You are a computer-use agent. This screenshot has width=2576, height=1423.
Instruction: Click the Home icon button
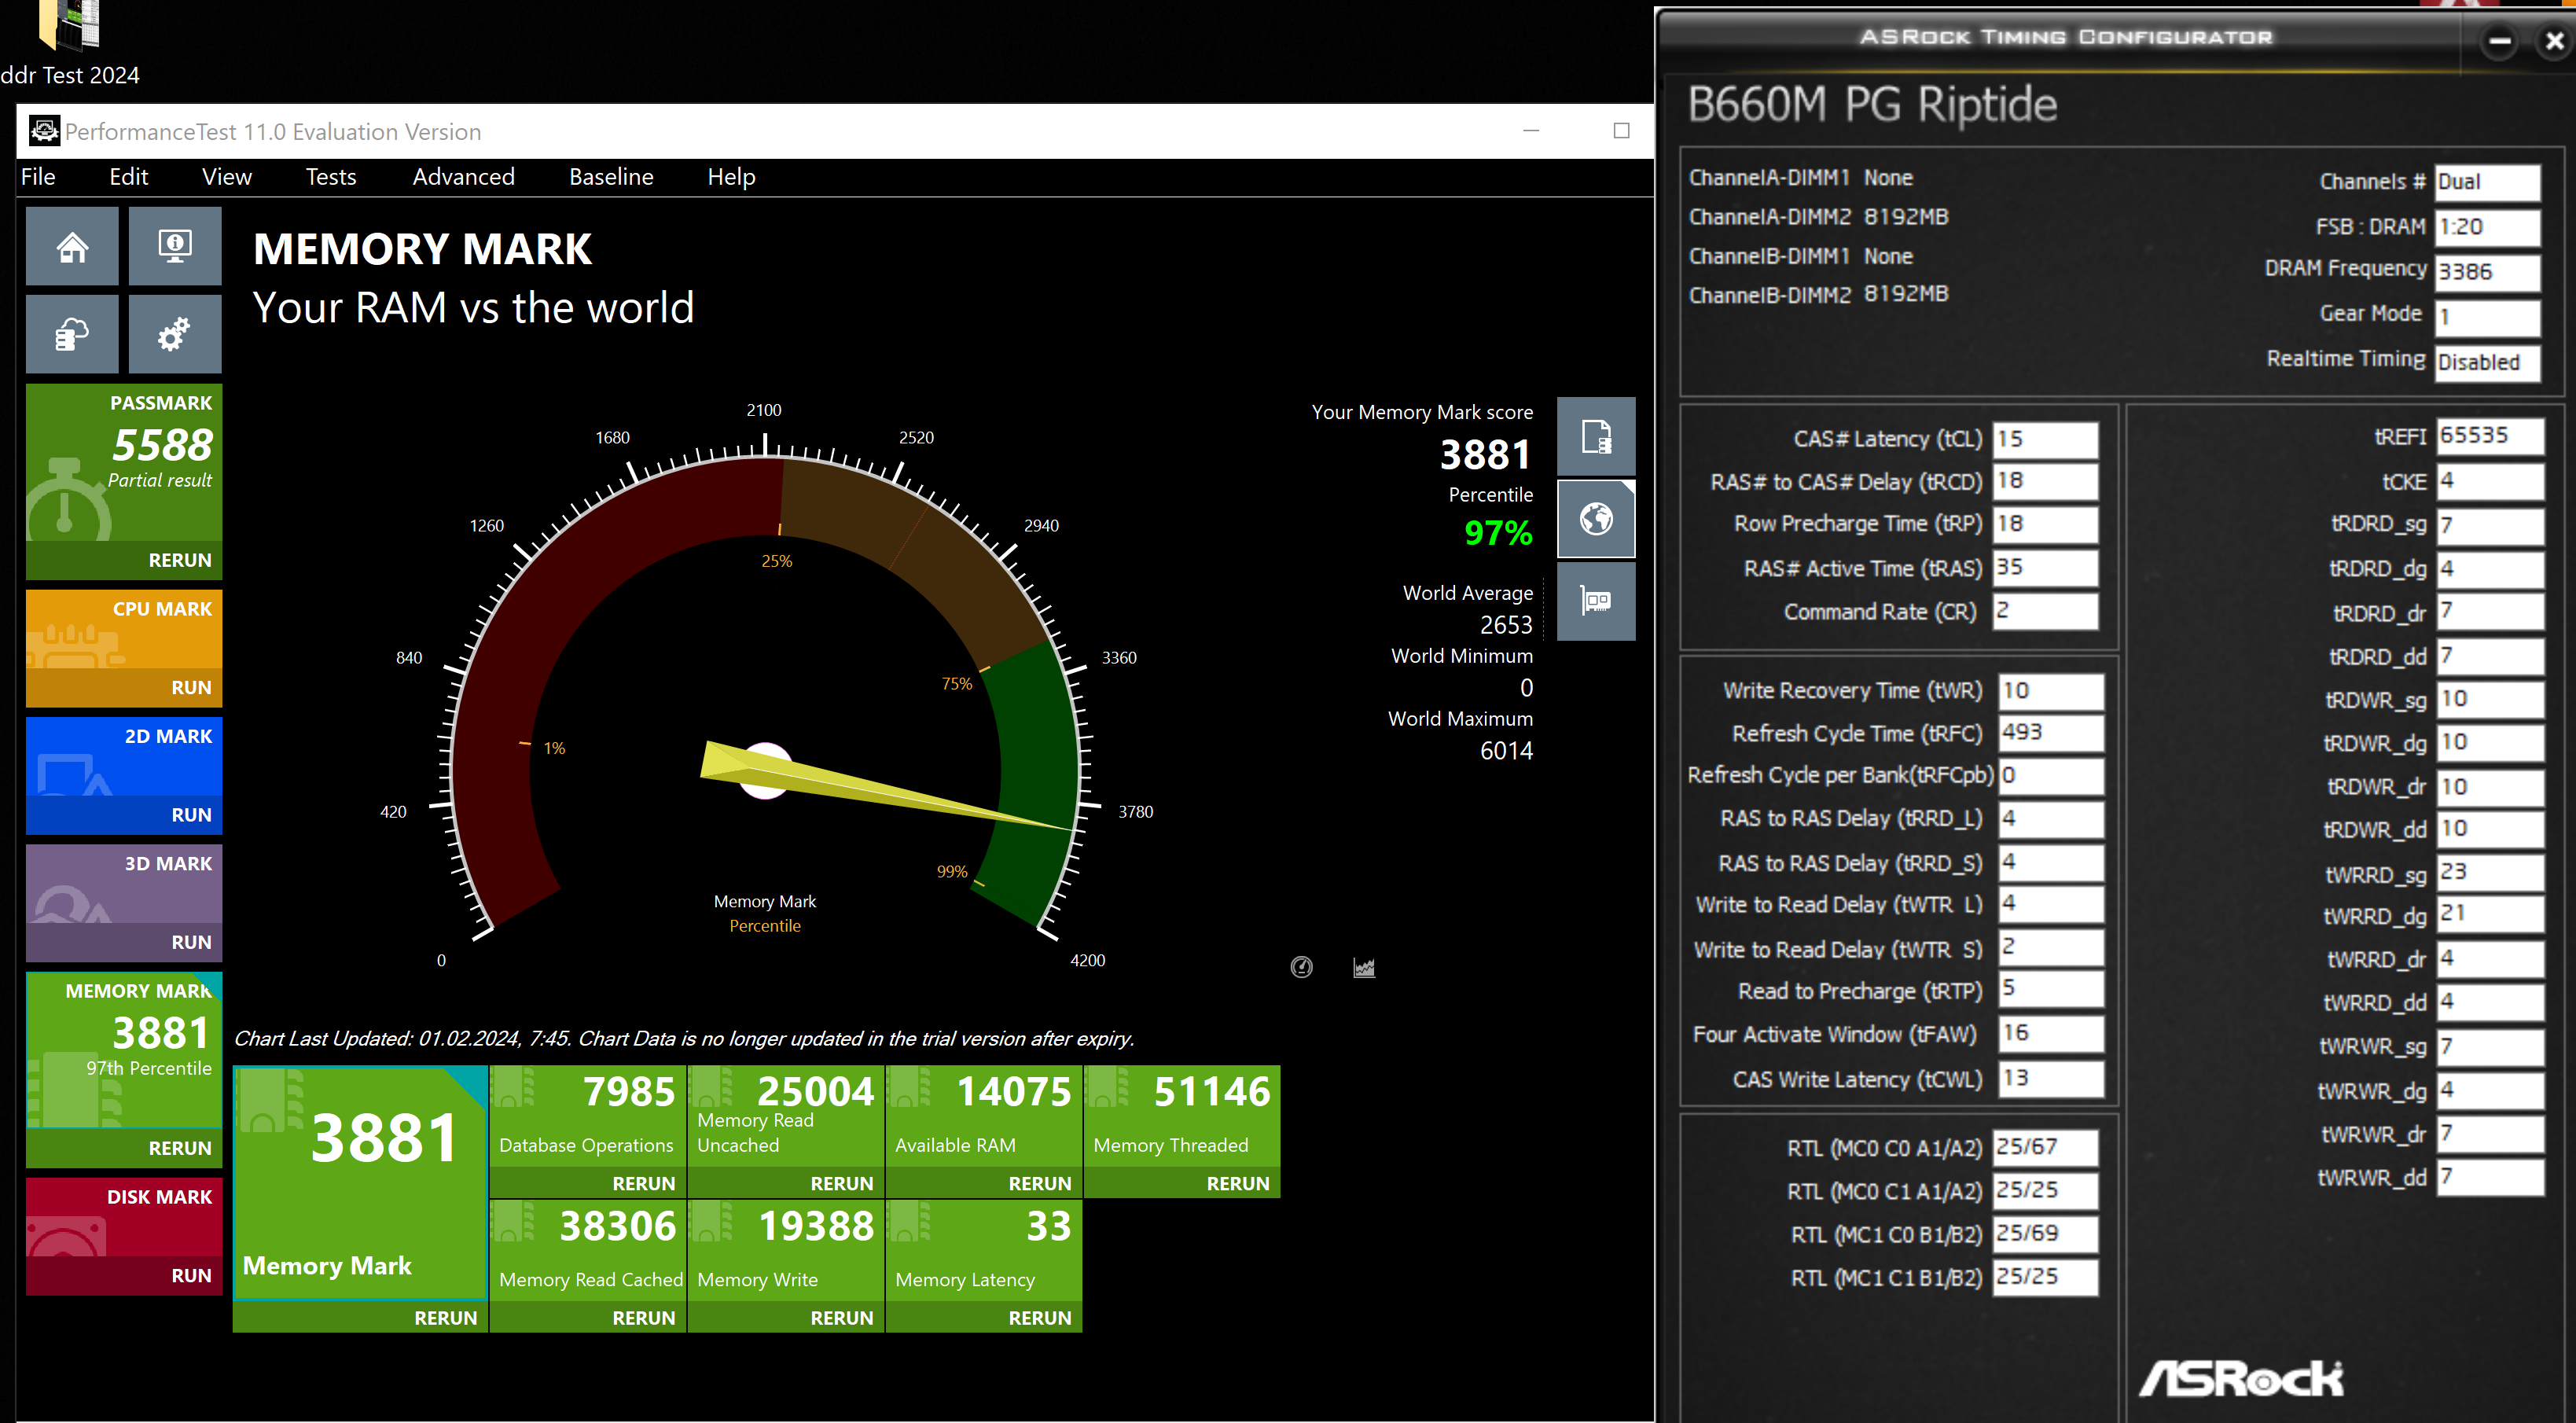(x=72, y=246)
